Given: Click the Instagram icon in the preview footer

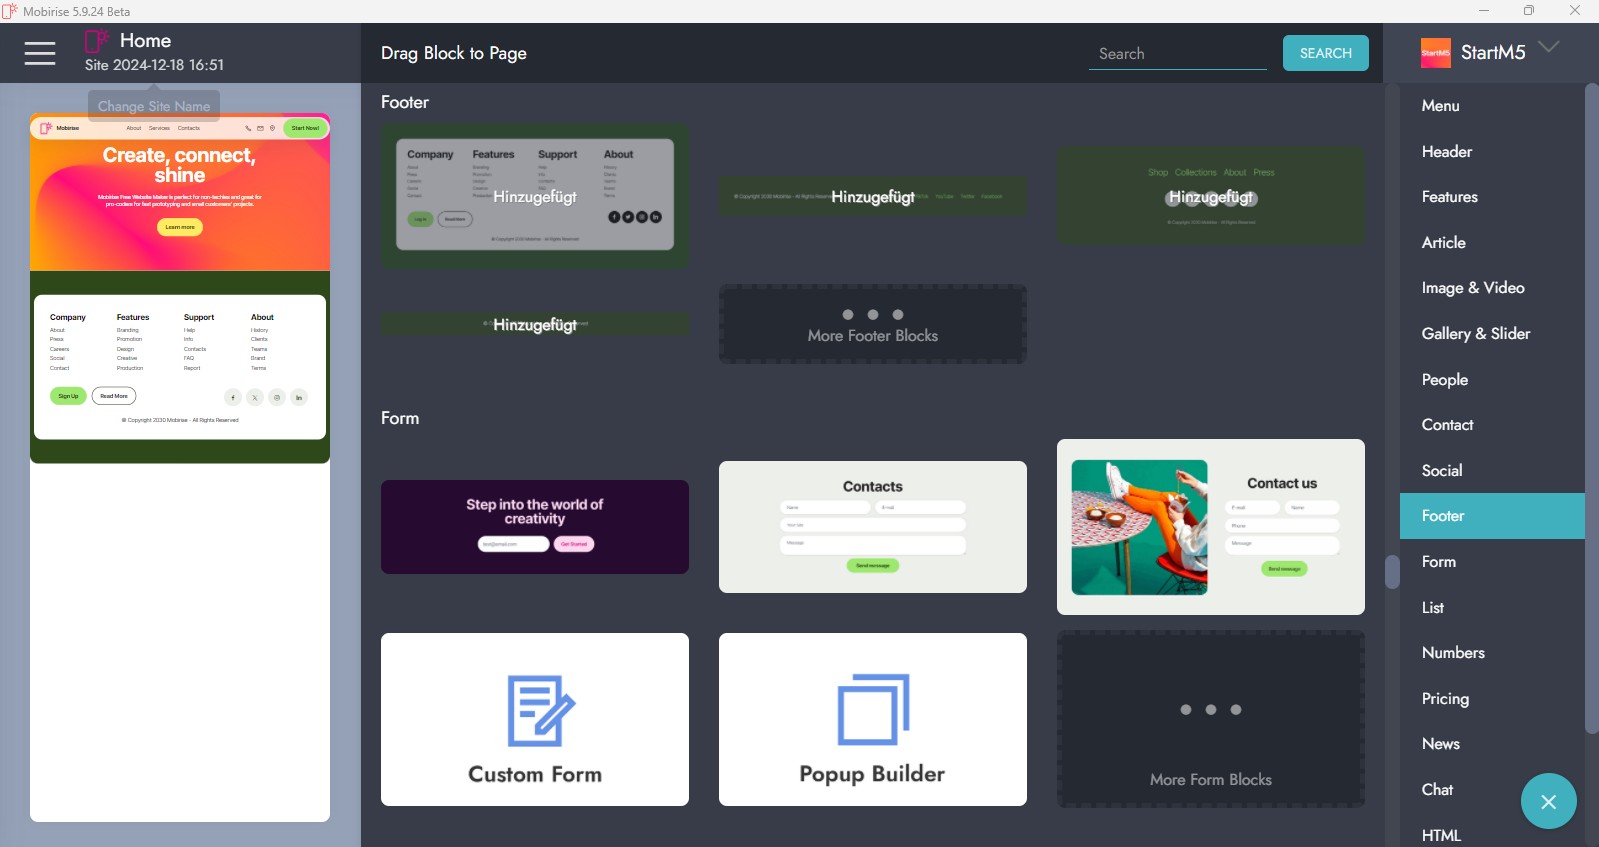Looking at the screenshot, I should pos(277,397).
